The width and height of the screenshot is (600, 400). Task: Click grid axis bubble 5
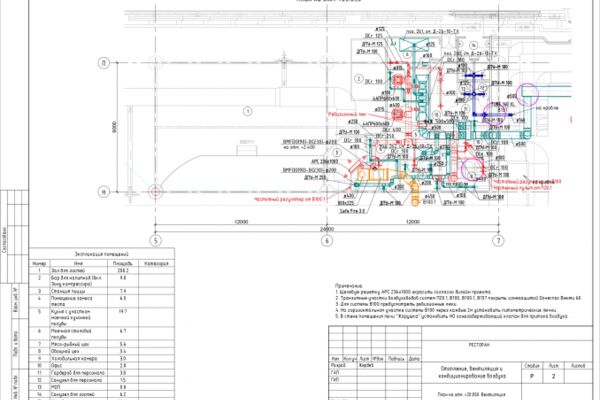(155, 241)
